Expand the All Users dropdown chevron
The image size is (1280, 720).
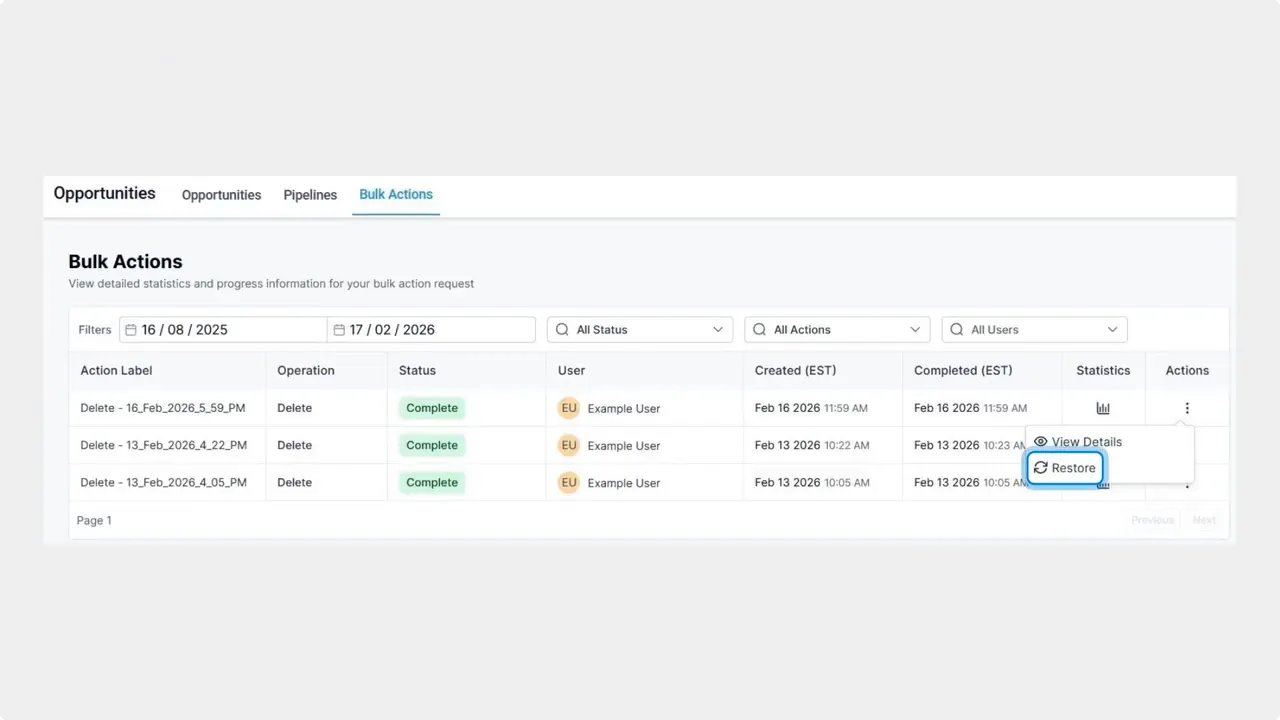click(1112, 330)
